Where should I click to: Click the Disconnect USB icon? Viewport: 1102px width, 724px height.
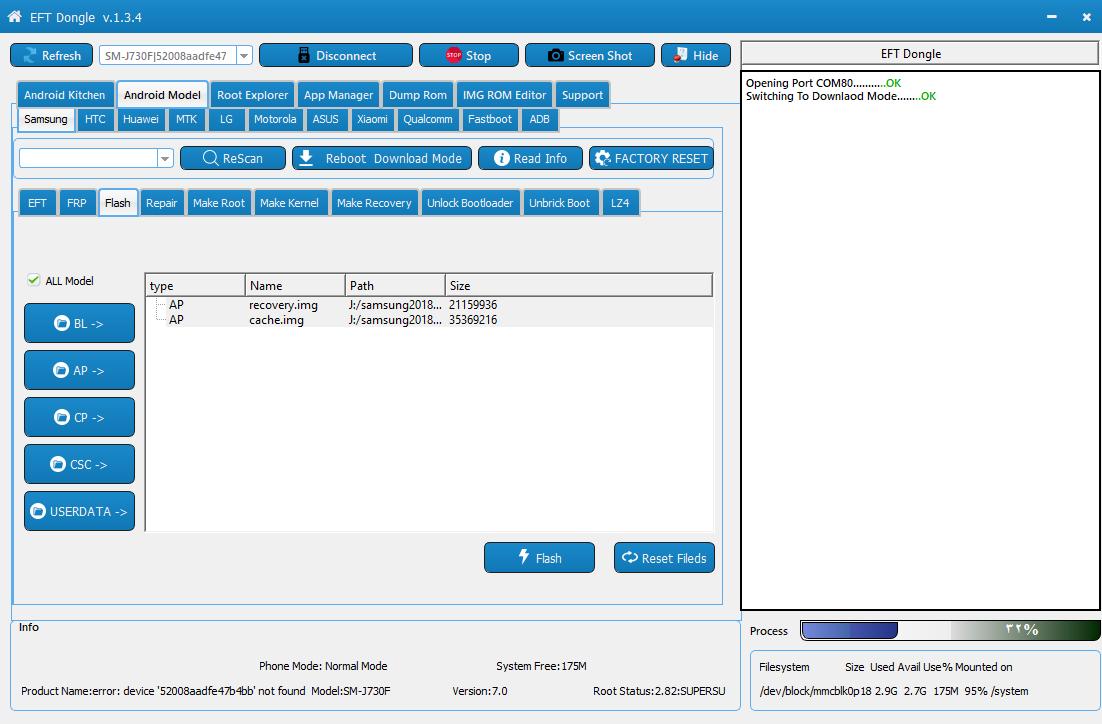click(304, 56)
